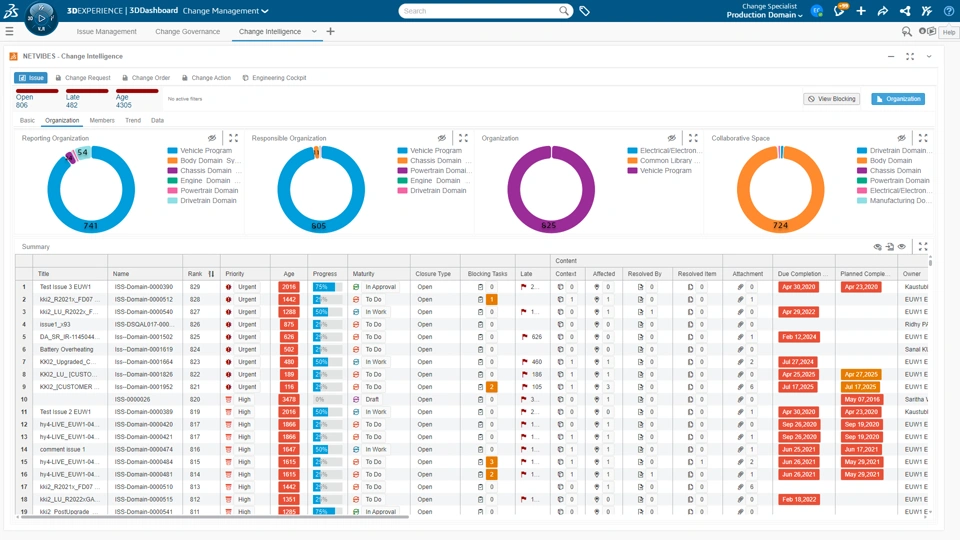Click the search magnifier icon
The width and height of the screenshot is (960, 540).
coord(563,11)
